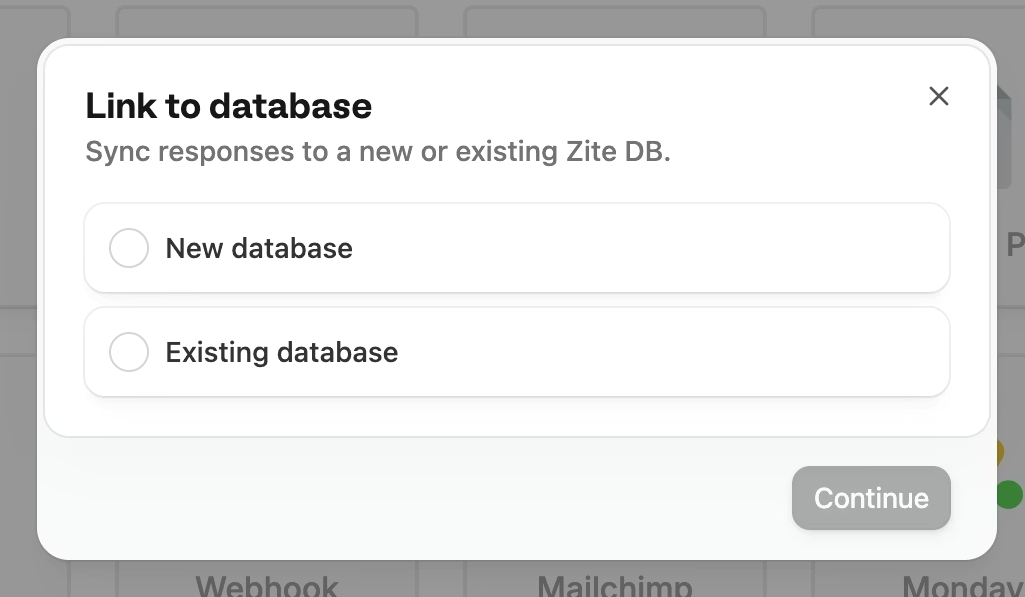
Task: Click the X icon in the dialog corner
Action: tap(938, 96)
